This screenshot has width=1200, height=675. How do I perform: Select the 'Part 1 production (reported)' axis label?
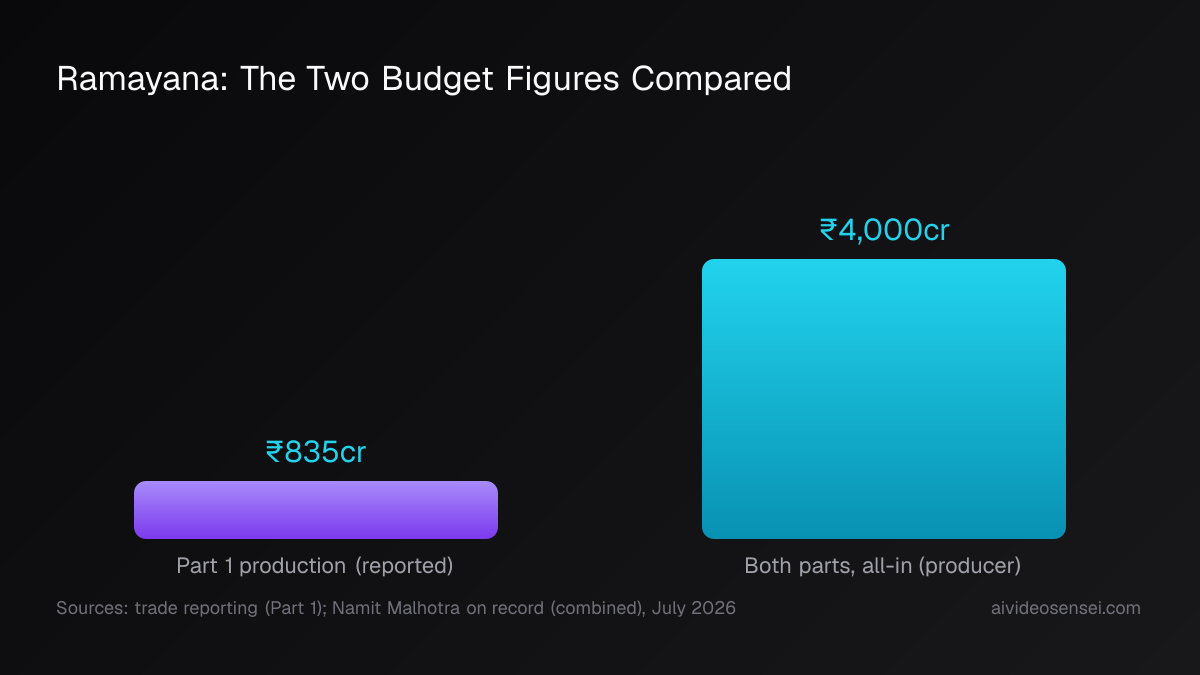point(315,566)
